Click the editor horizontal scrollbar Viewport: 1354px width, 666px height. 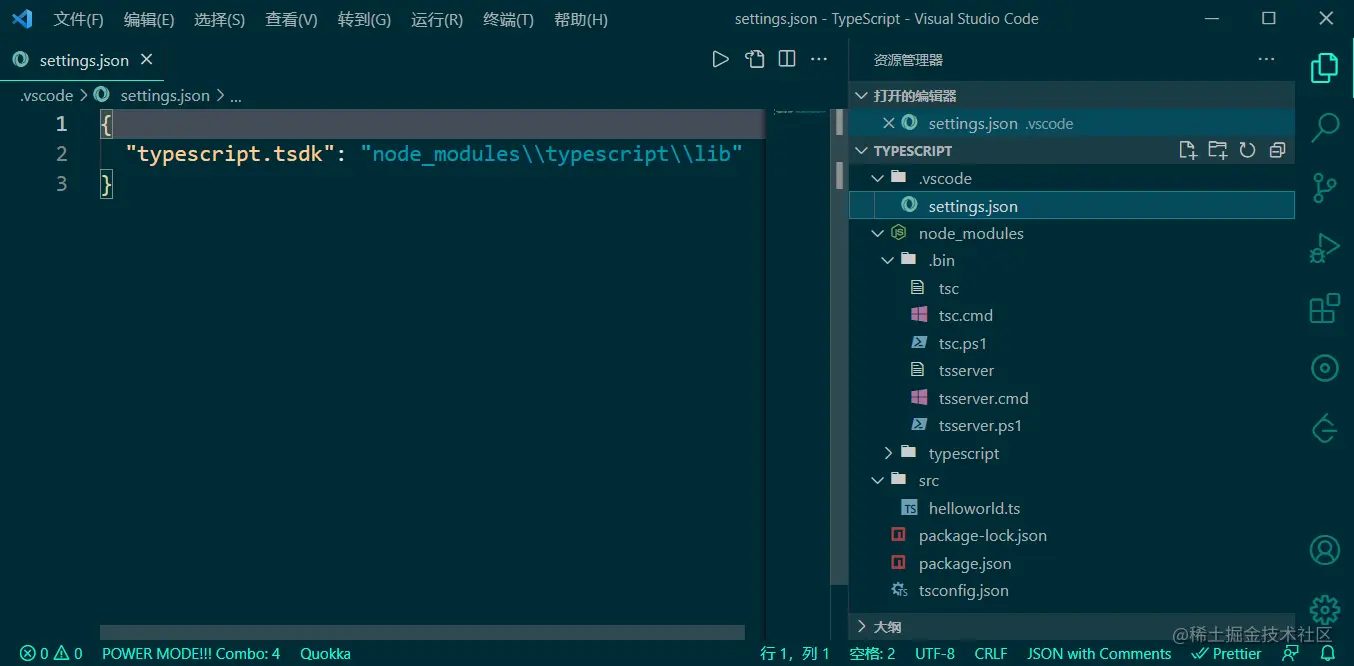coord(422,632)
